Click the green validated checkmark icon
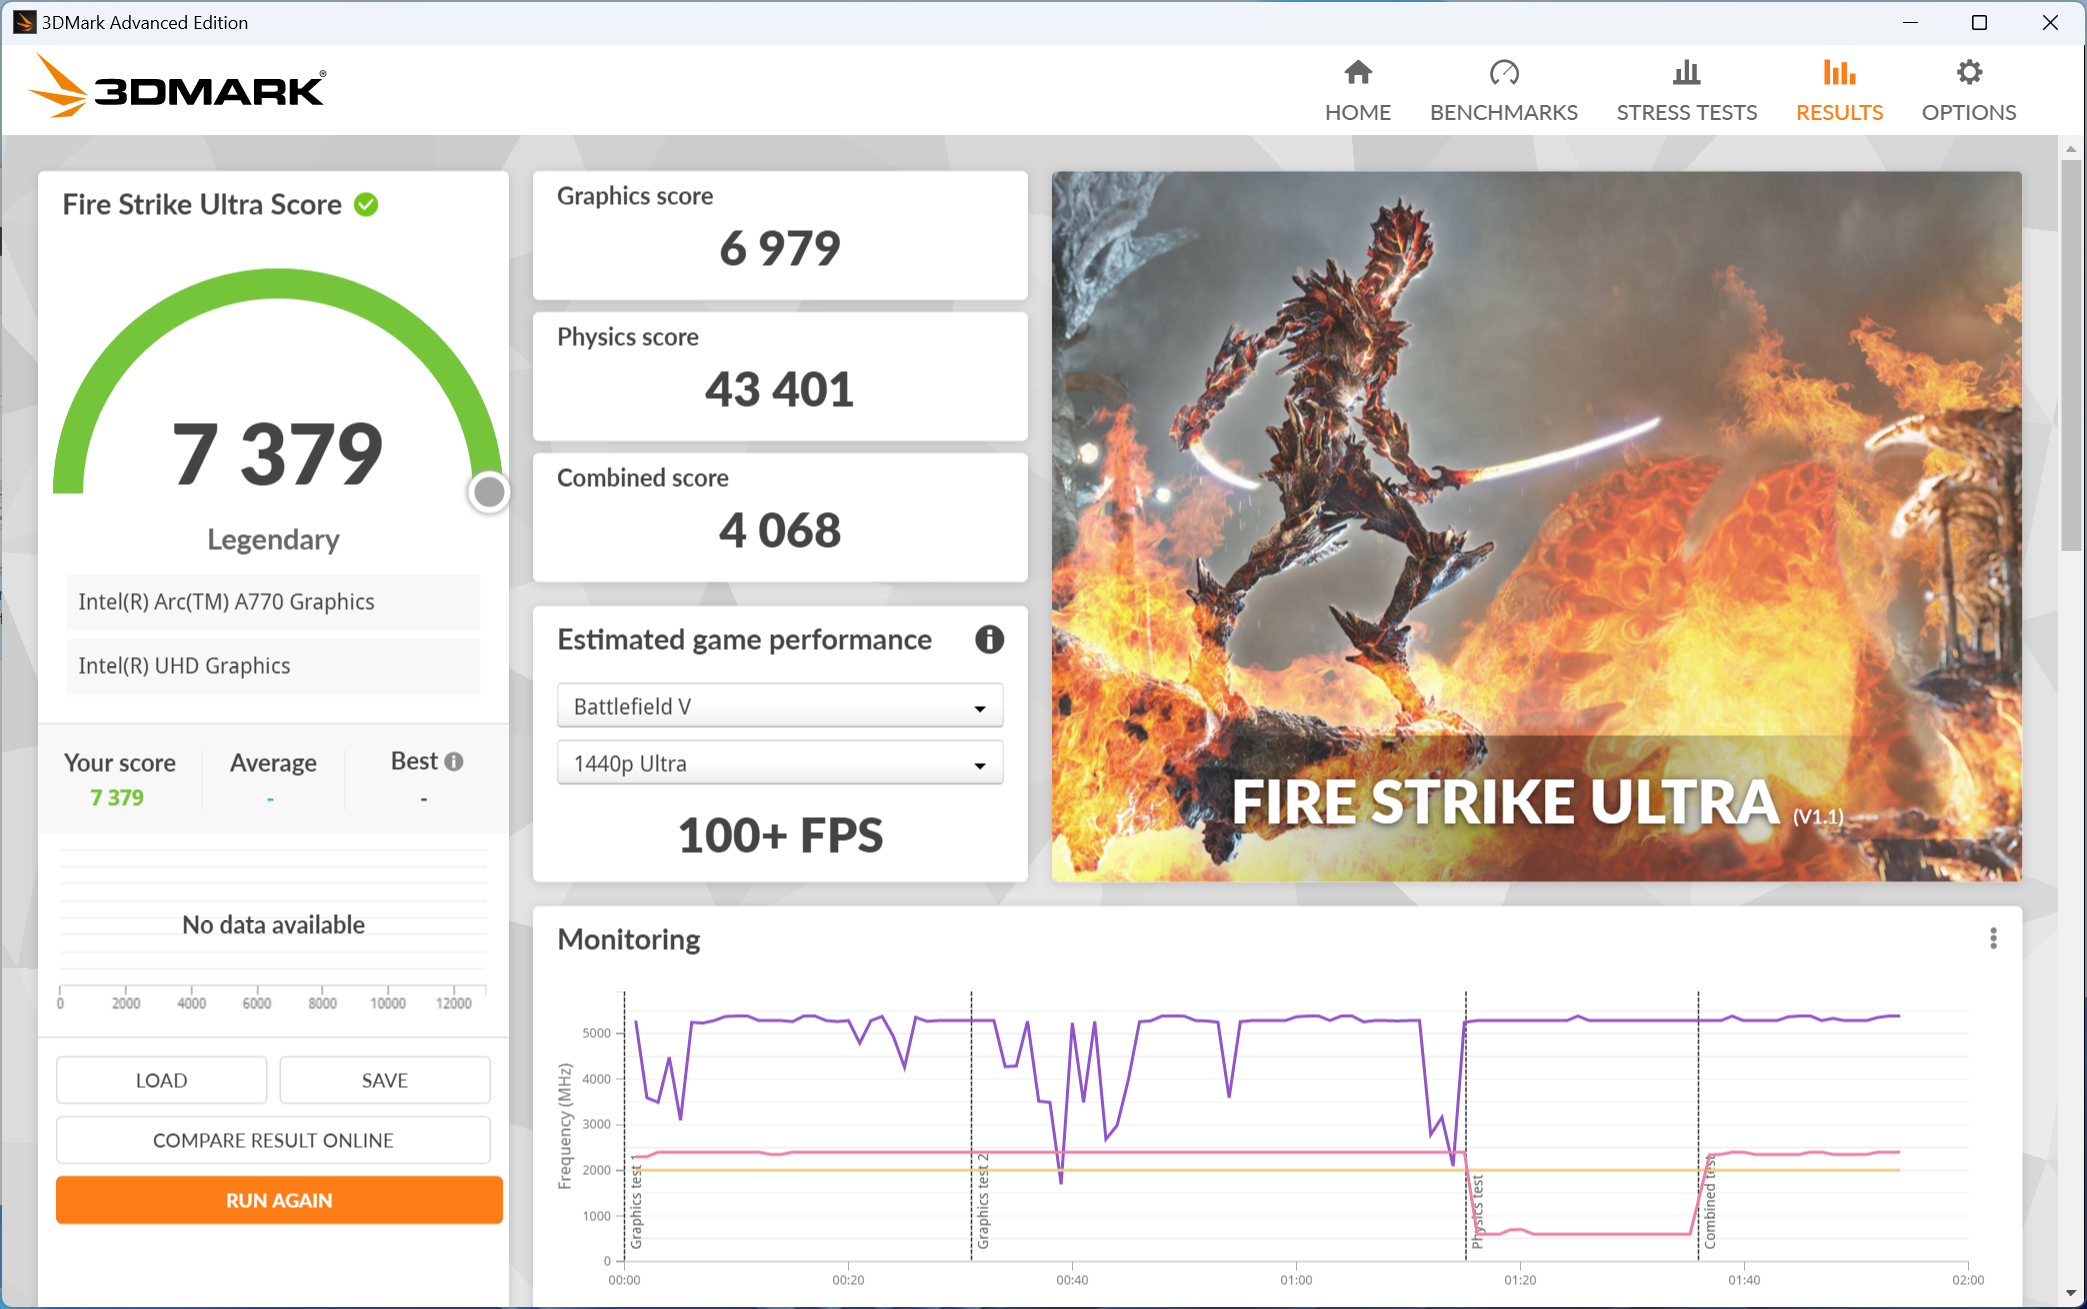Image resolution: width=2087 pixels, height=1309 pixels. point(367,205)
